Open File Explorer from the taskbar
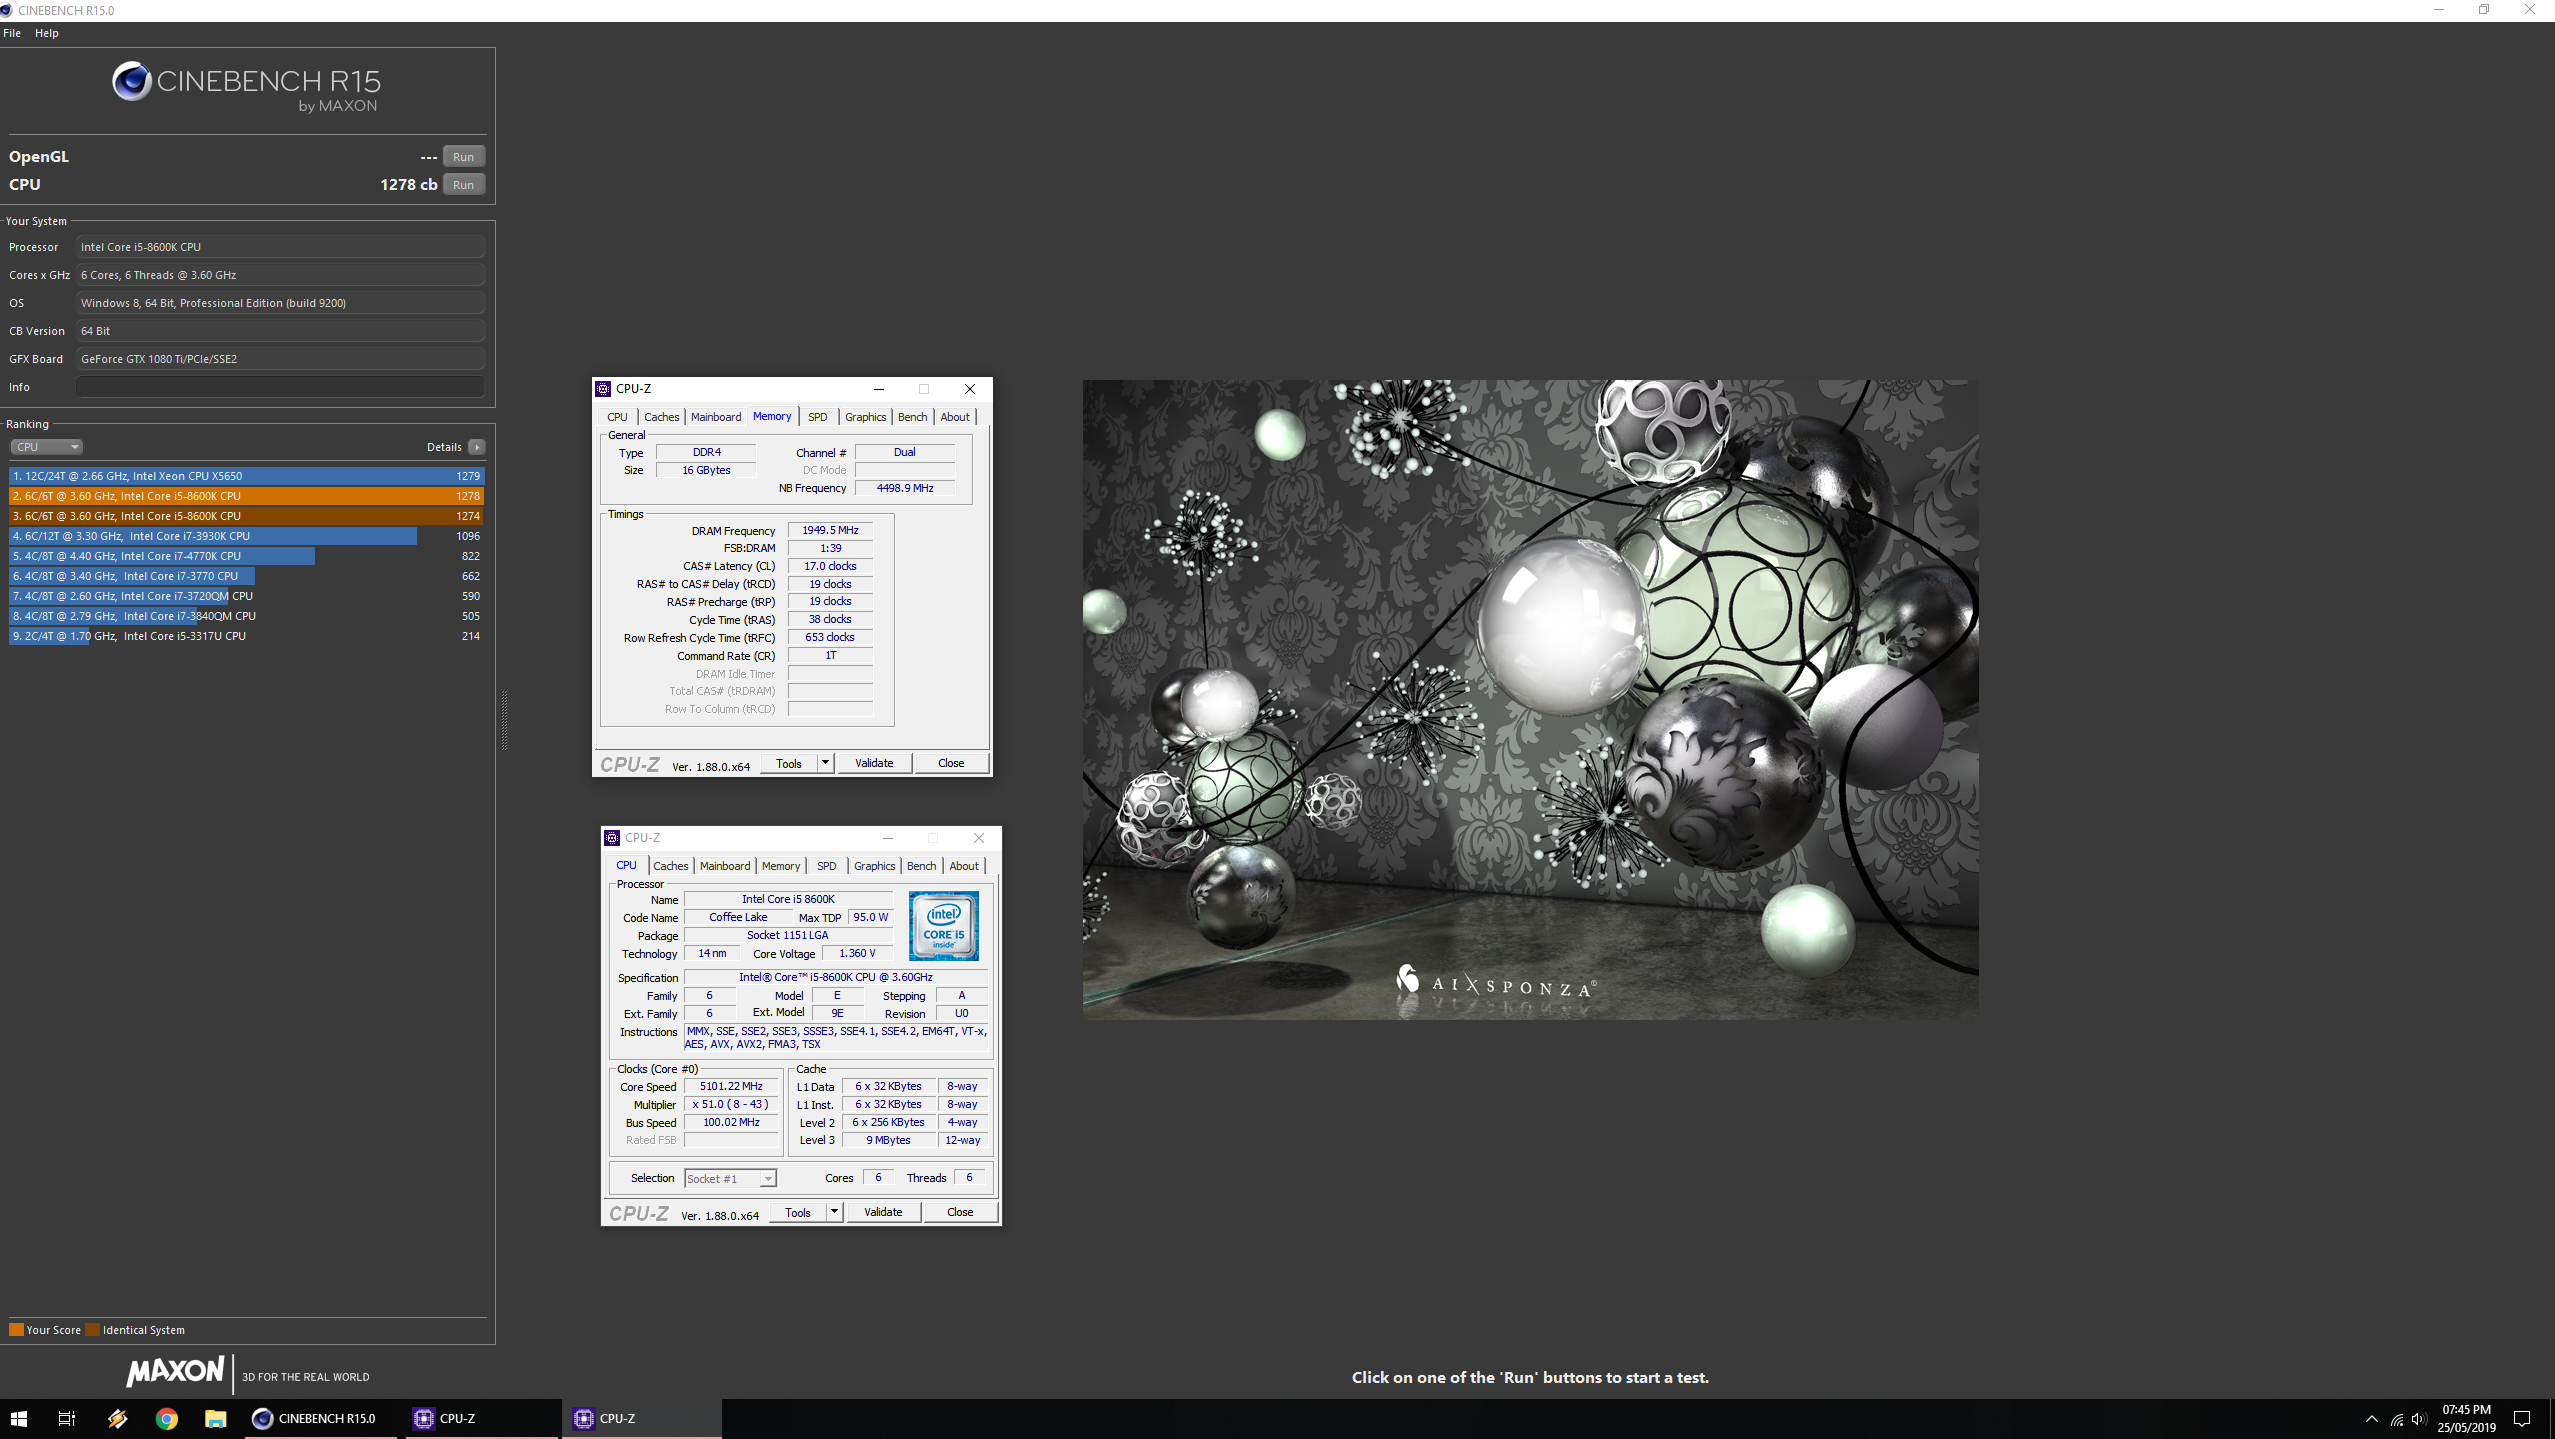The width and height of the screenshot is (2555, 1439). pyautogui.click(x=216, y=1418)
